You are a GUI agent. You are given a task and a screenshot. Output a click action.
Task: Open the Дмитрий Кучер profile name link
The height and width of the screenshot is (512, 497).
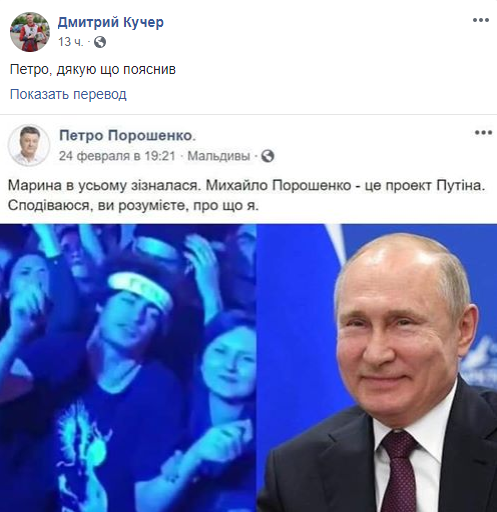111,22
